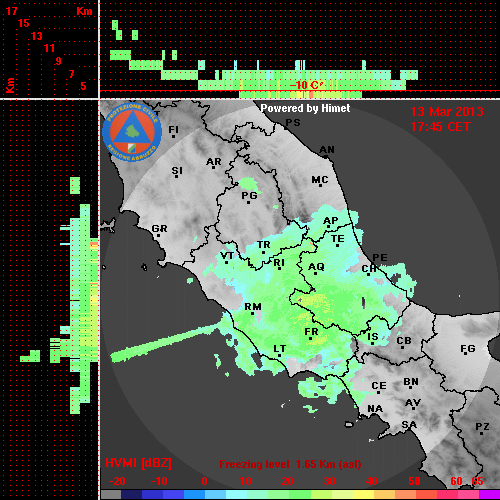Screen dimensions: 500x500
Task: Click the CB city label
Action: click(x=404, y=341)
